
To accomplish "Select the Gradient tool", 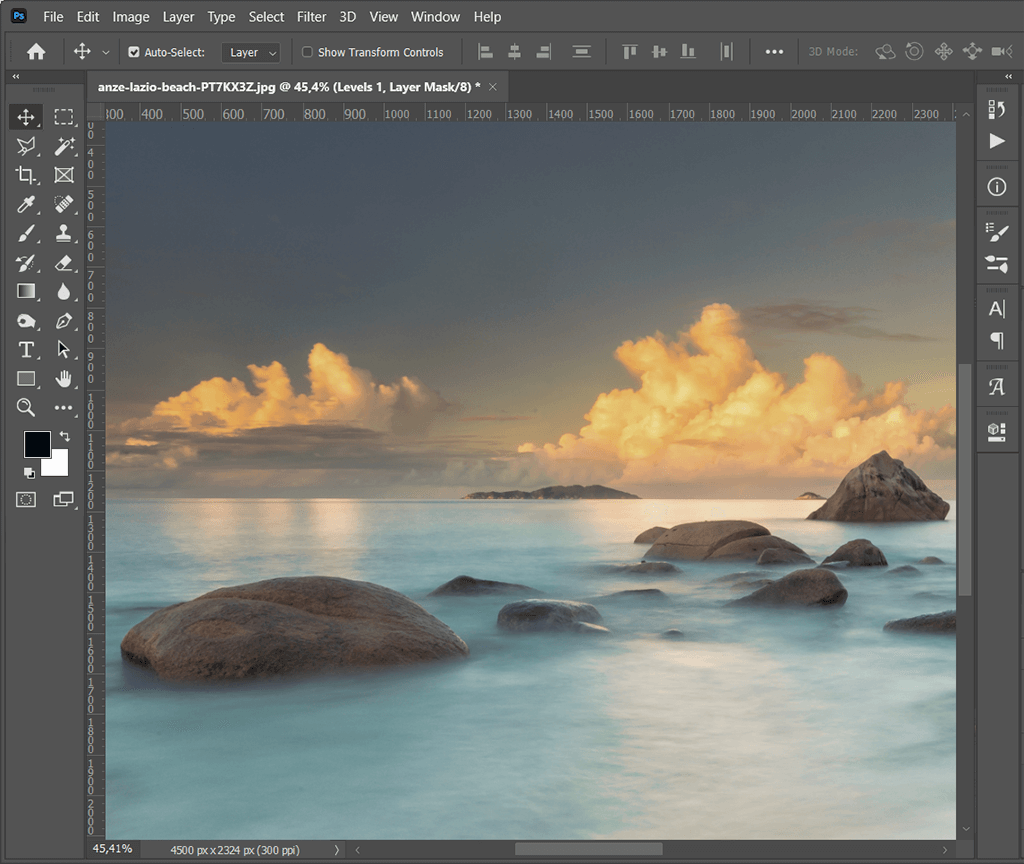I will pos(25,291).
